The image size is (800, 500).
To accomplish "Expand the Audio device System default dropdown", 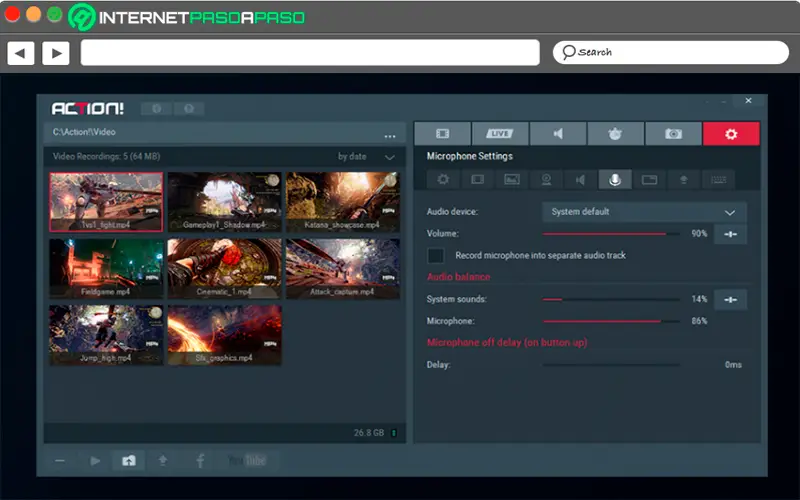I will (x=644, y=212).
